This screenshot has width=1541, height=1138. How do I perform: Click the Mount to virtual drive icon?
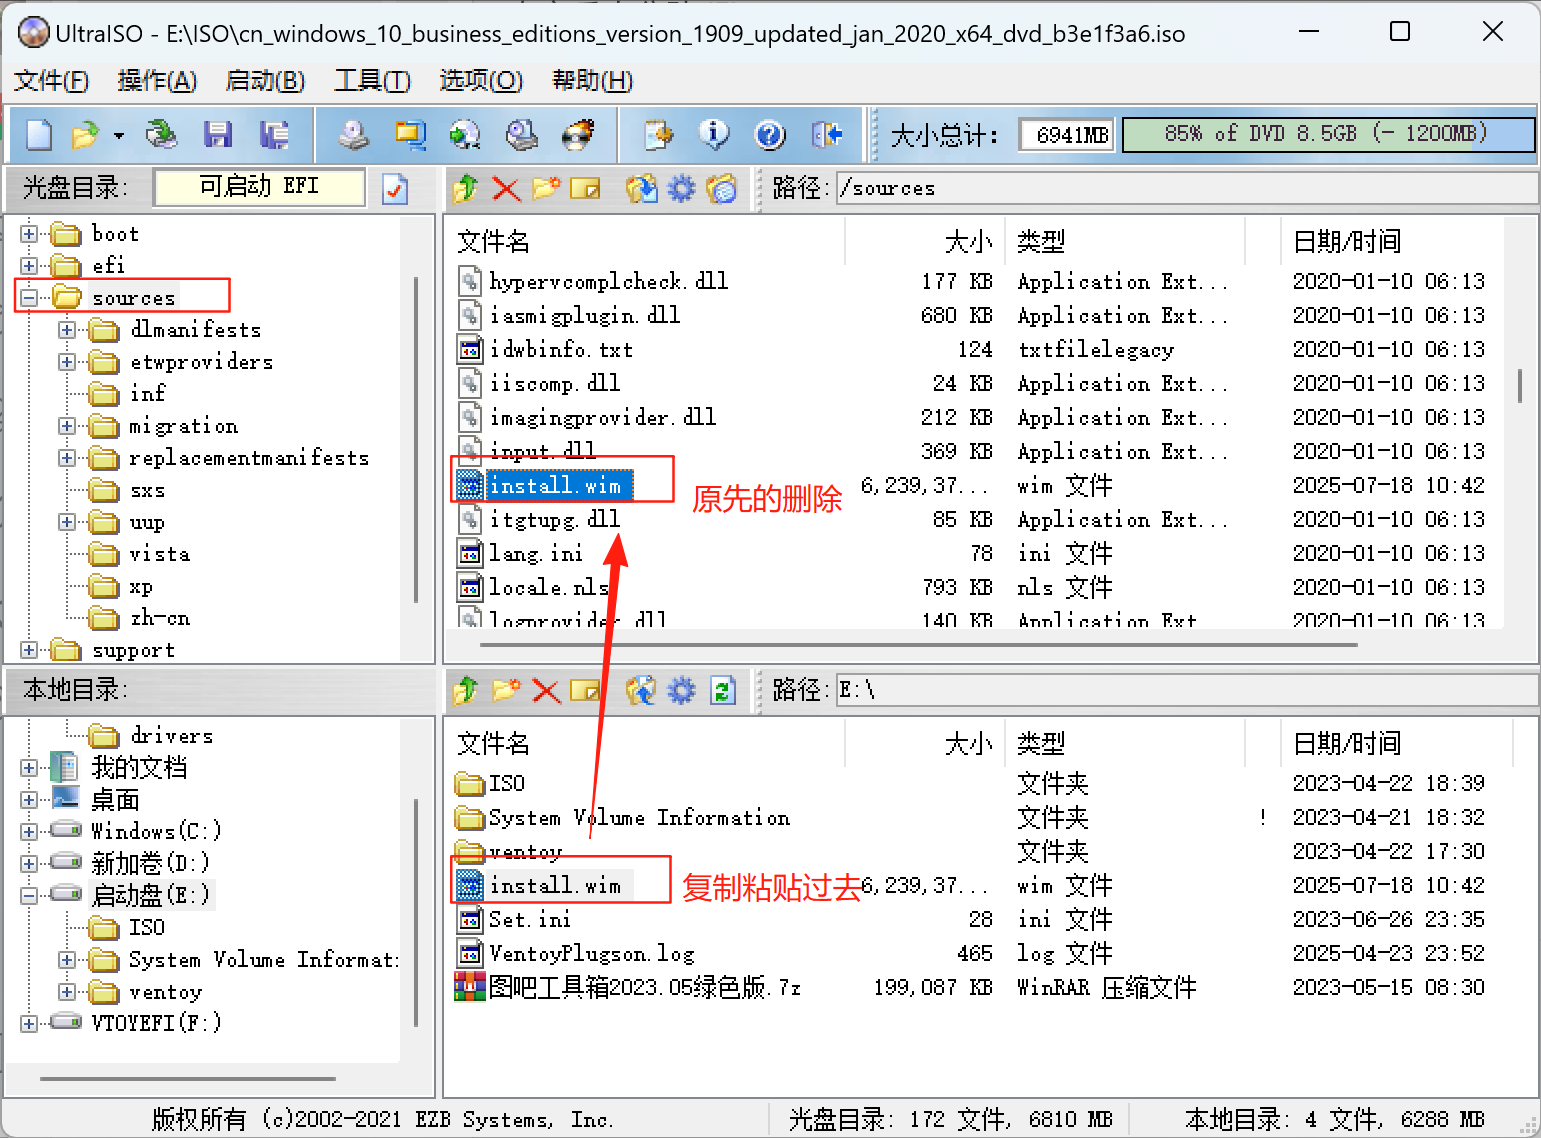coord(522,134)
